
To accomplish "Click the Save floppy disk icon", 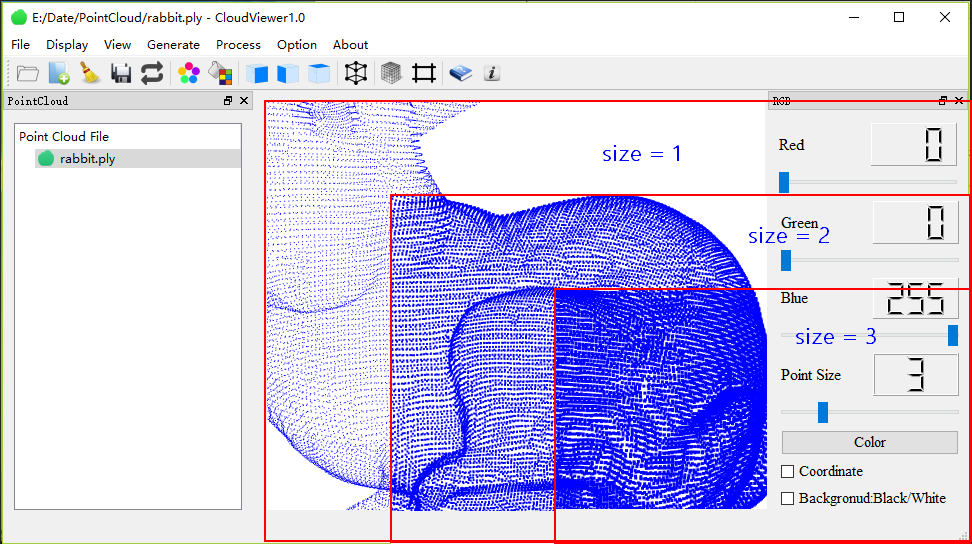I will (x=121, y=73).
